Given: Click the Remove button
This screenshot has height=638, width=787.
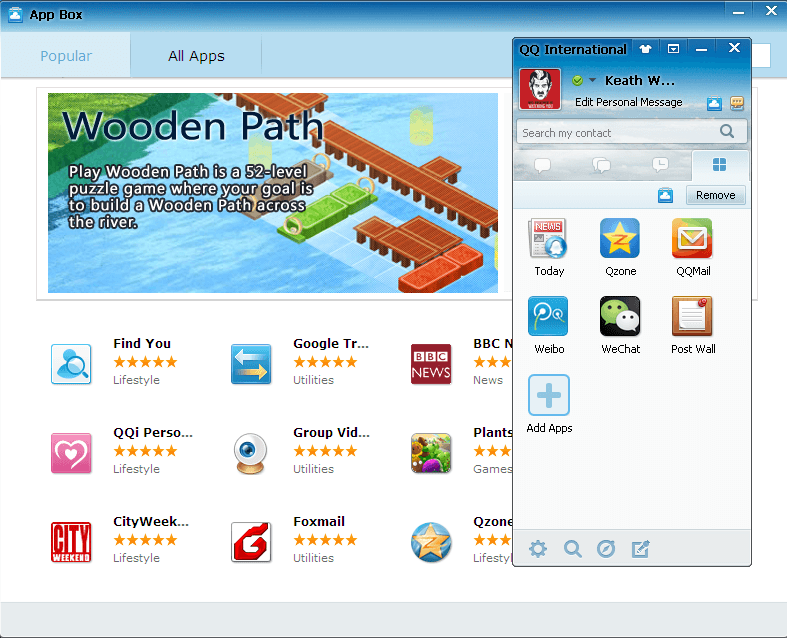Looking at the screenshot, I should [715, 195].
